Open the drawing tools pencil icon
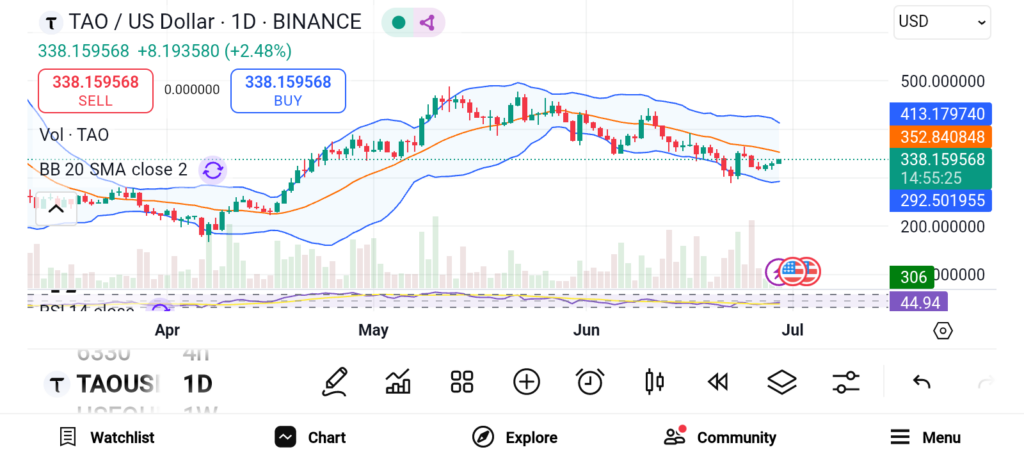The height and width of the screenshot is (461, 1024). coord(335,381)
